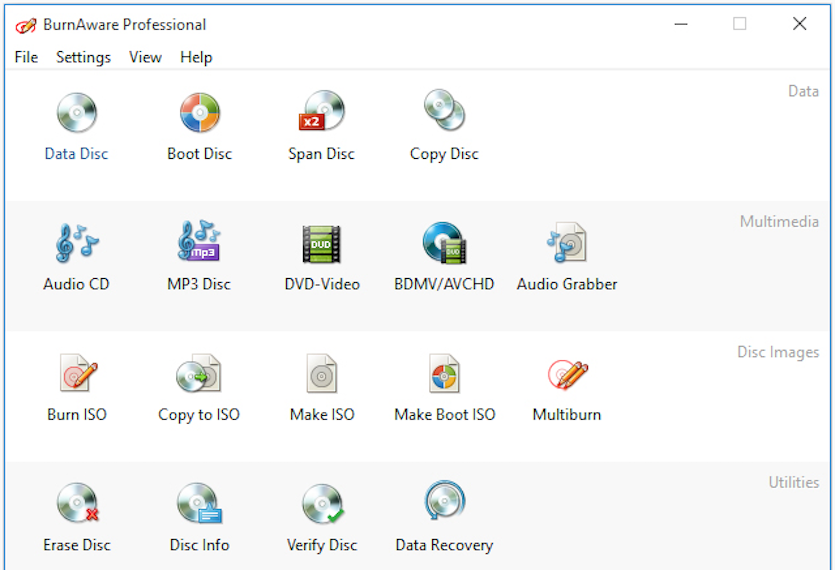The image size is (835, 570).
Task: Open the View menu
Action: pyautogui.click(x=145, y=57)
